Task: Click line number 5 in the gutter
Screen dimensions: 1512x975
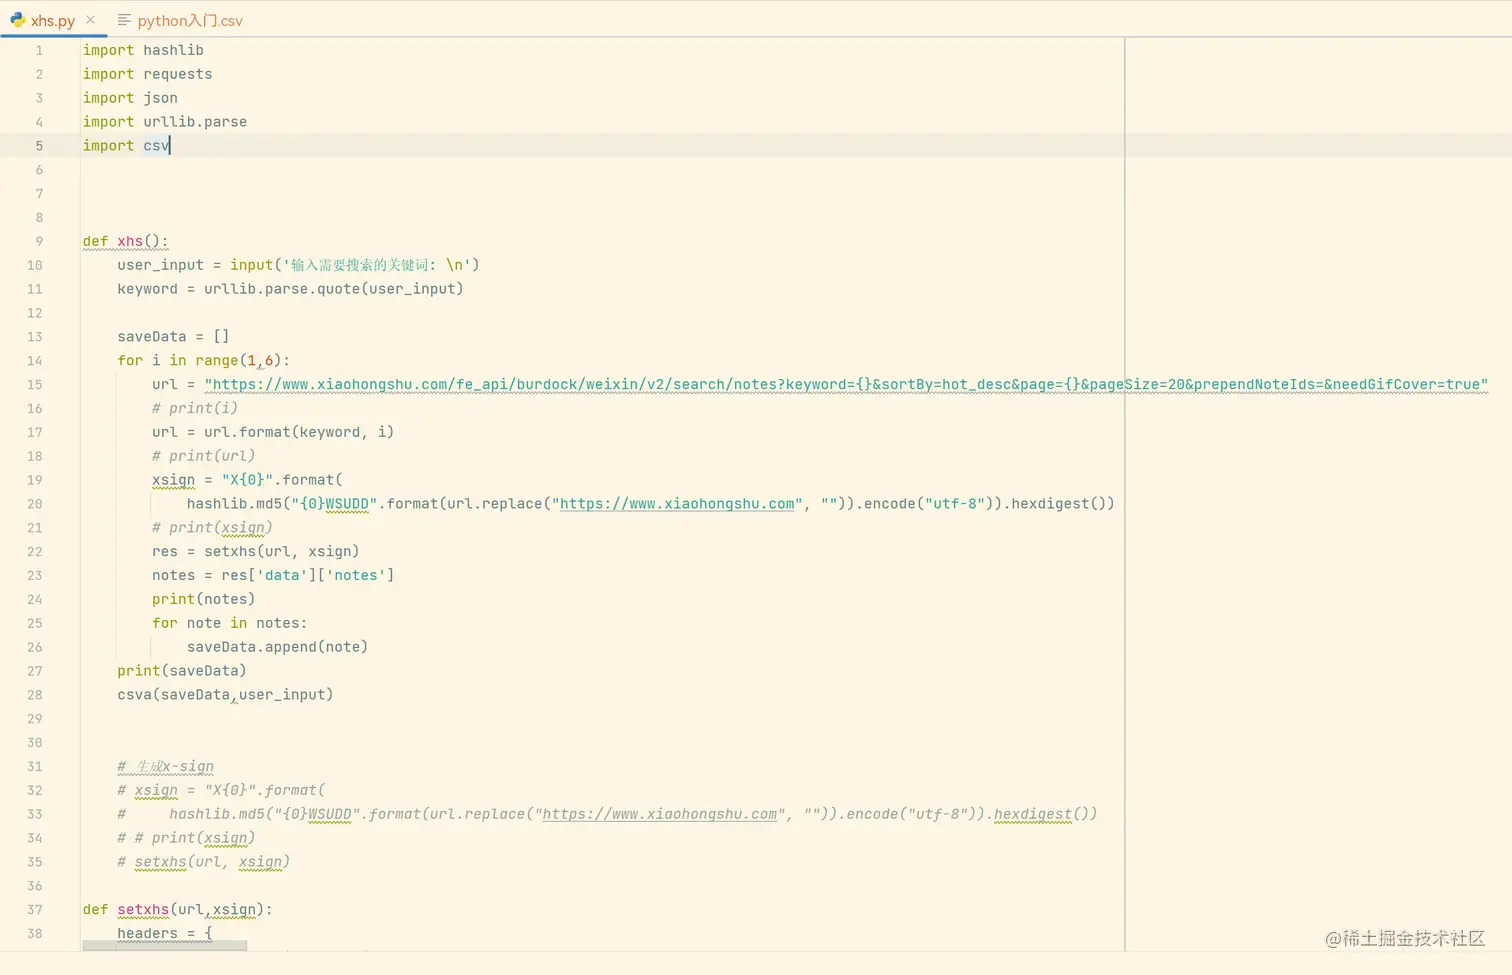Action: [39, 146]
